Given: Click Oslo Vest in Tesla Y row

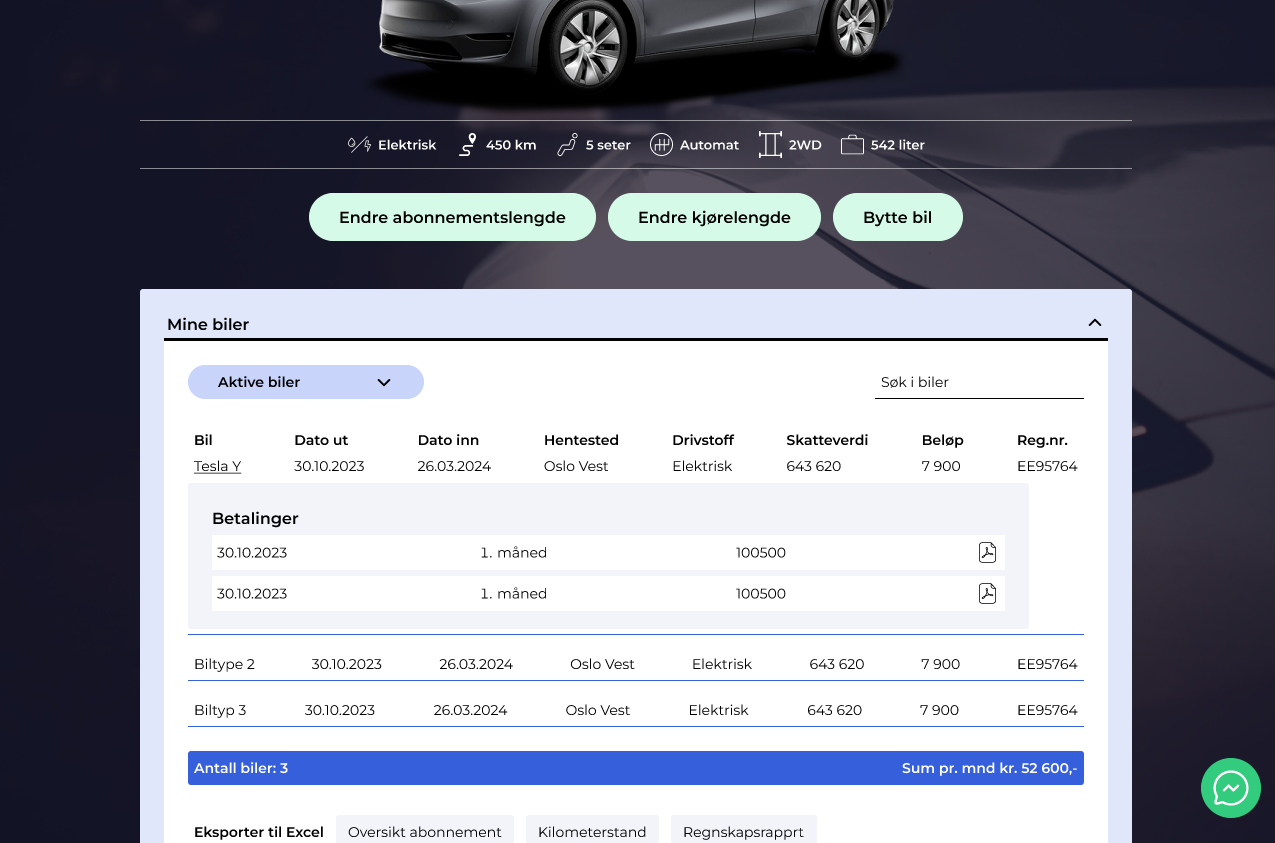Looking at the screenshot, I should [x=576, y=466].
